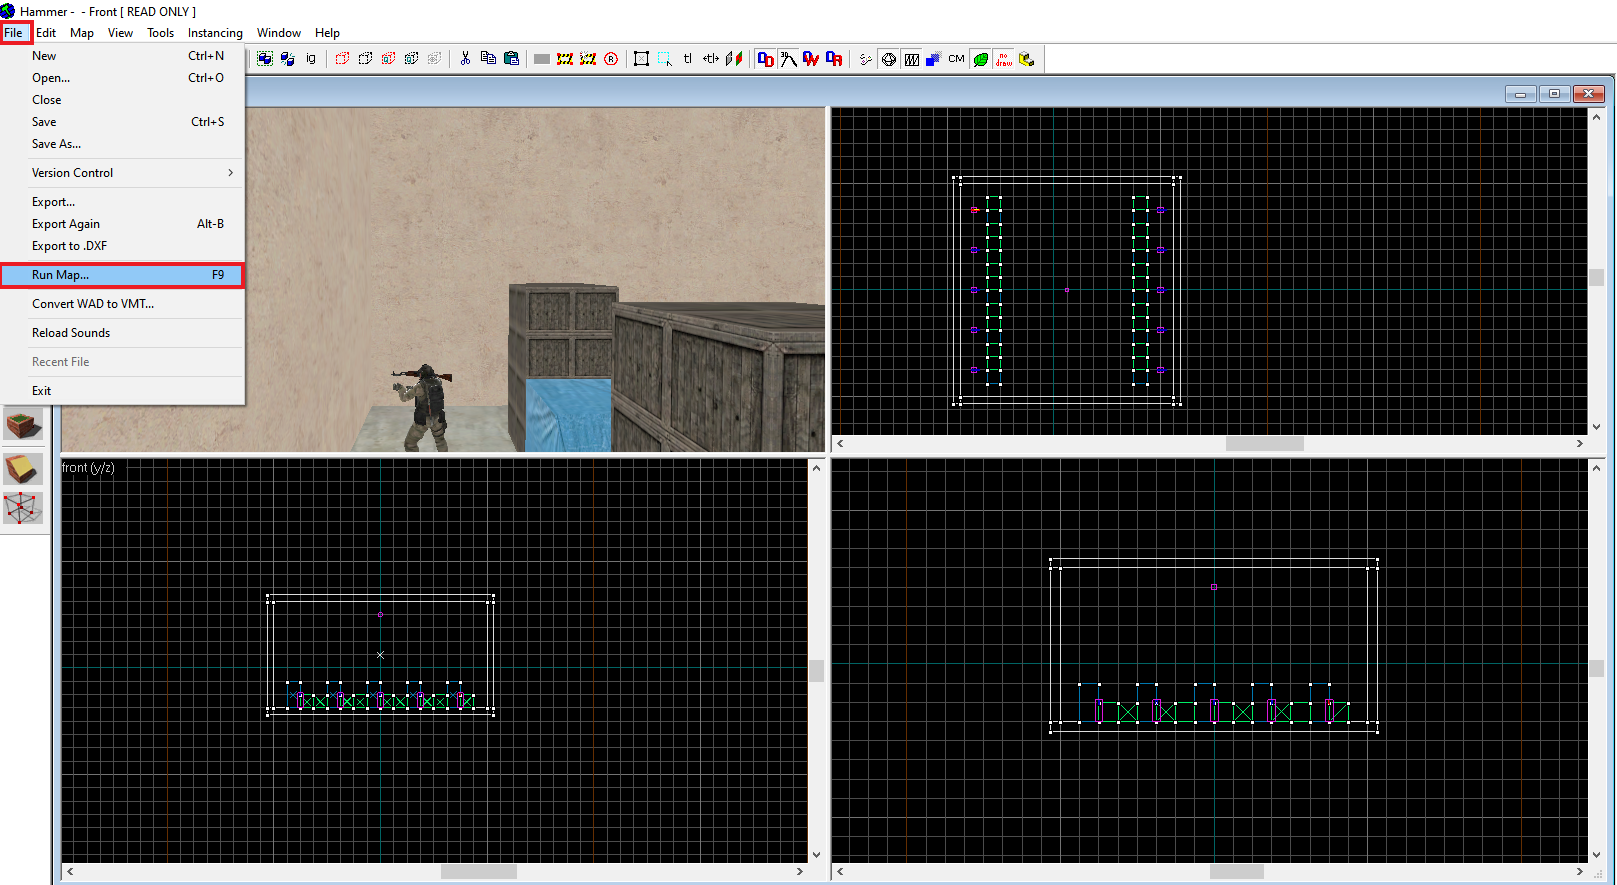This screenshot has width=1617, height=885.
Task: Click the 'ig' ignore groups button
Action: pos(311,59)
